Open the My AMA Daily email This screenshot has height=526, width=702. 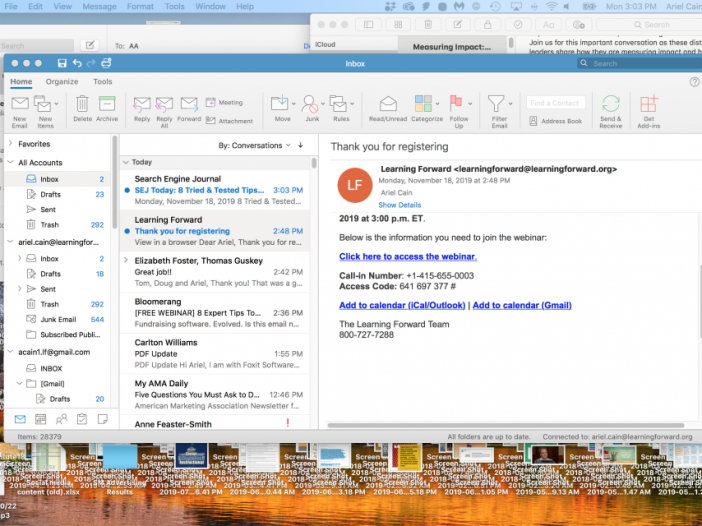pyautogui.click(x=215, y=394)
